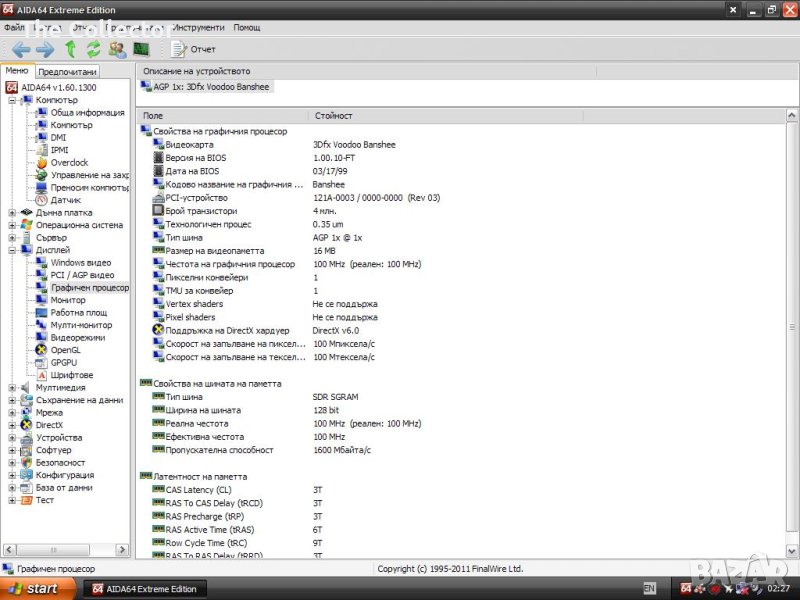Open the Шрифтове fonts entry
This screenshot has width=800, height=600.
[71, 375]
